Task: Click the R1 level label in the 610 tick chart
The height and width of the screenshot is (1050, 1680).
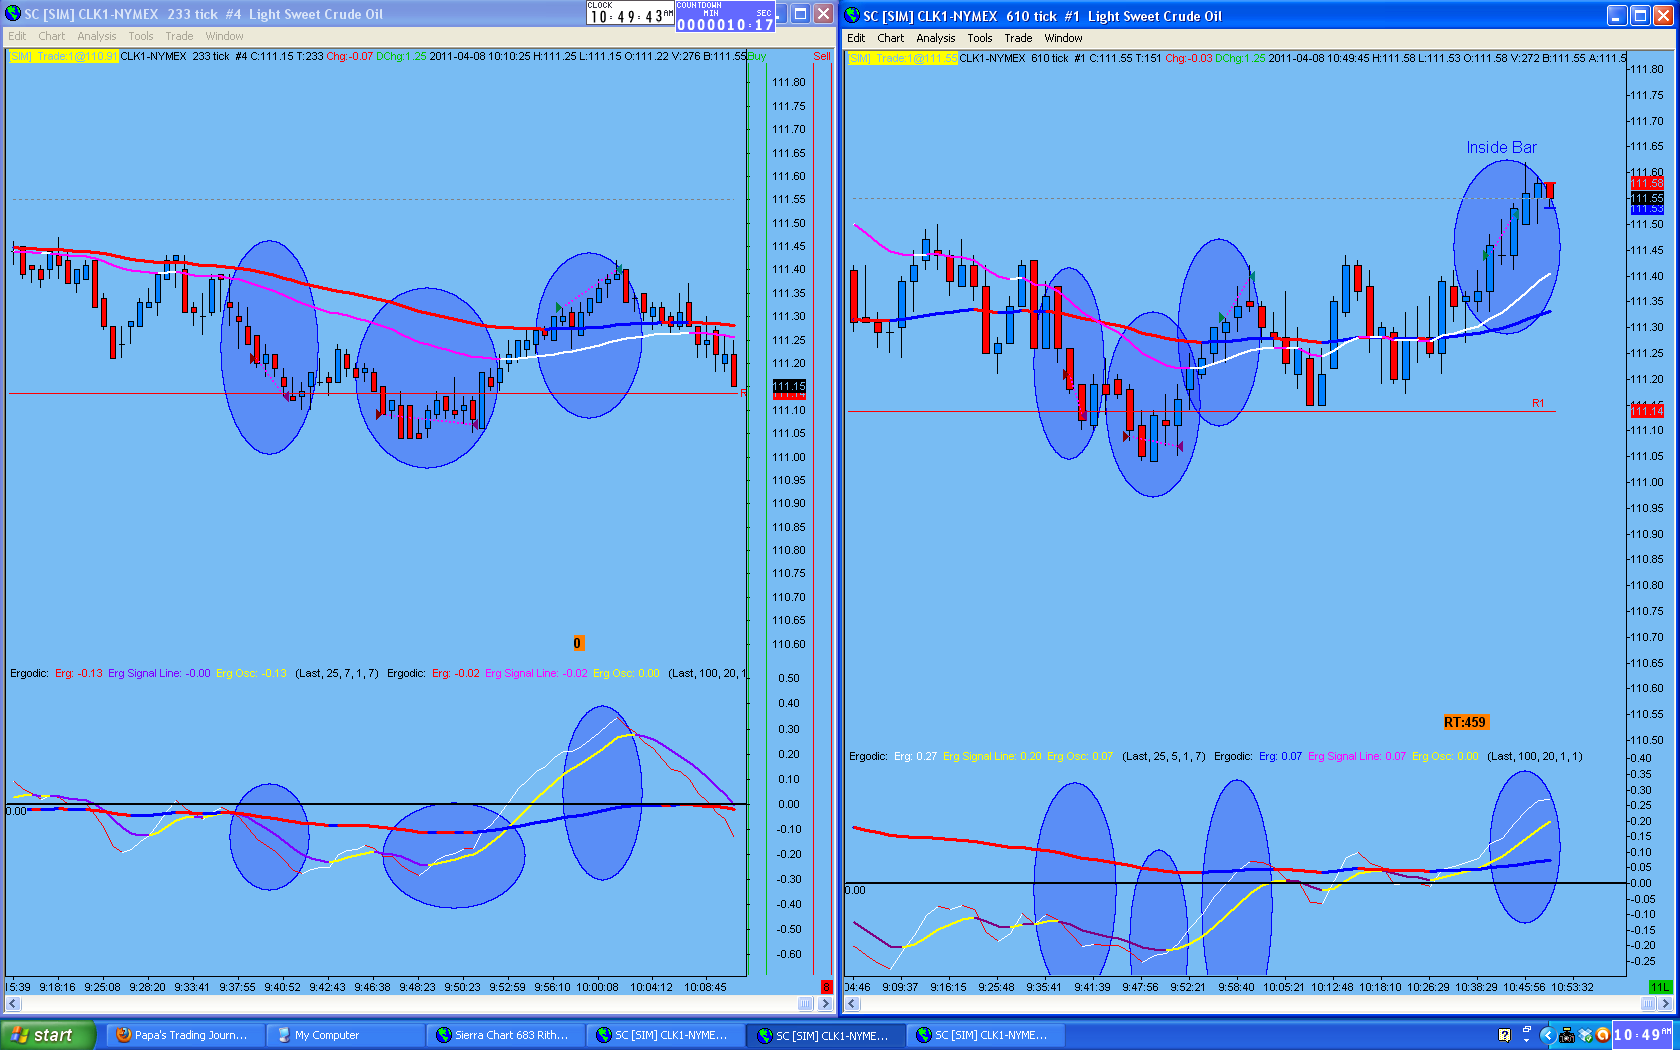Action: [x=1538, y=403]
